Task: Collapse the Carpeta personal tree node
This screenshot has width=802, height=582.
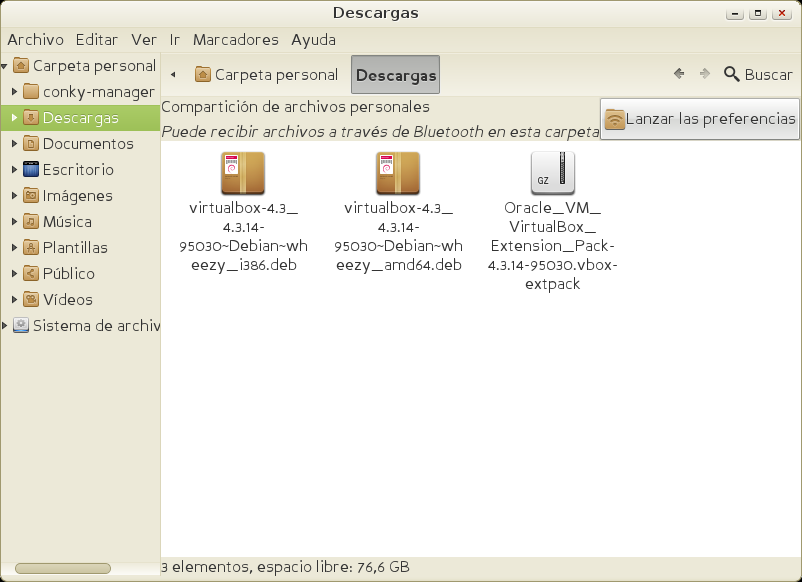Action: click(x=5, y=66)
